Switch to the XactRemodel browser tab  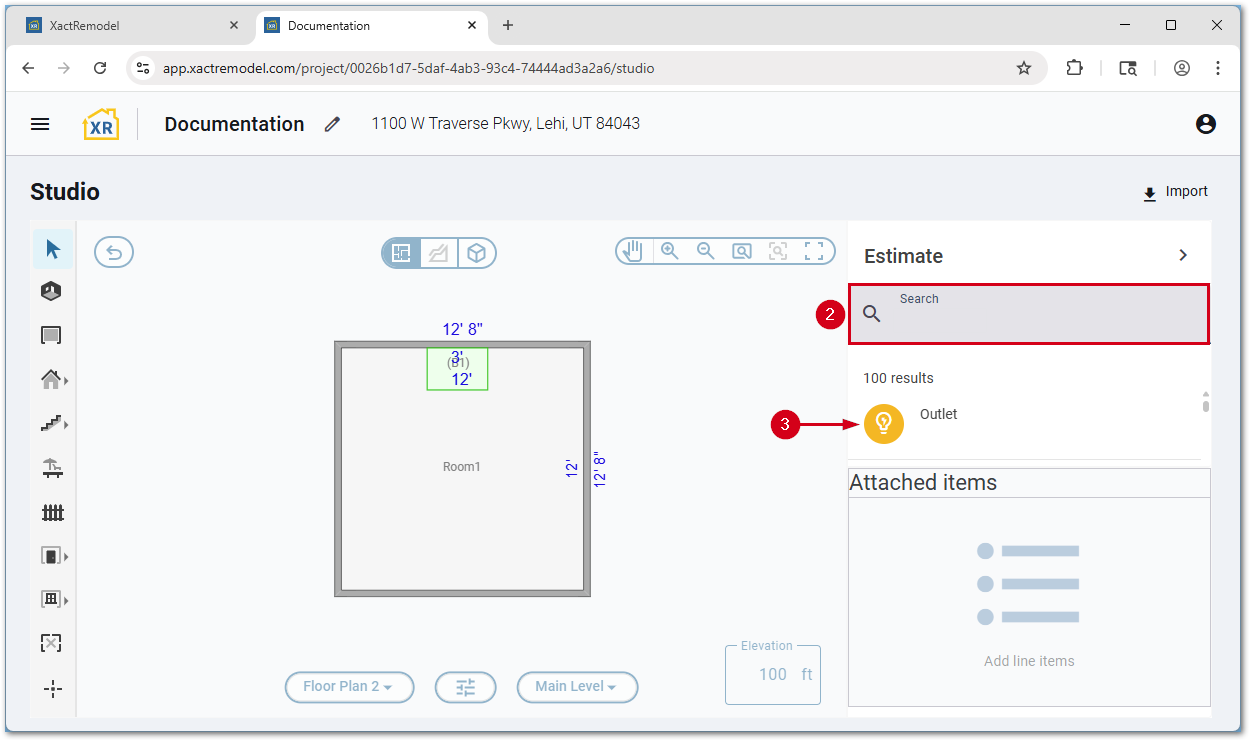point(130,26)
